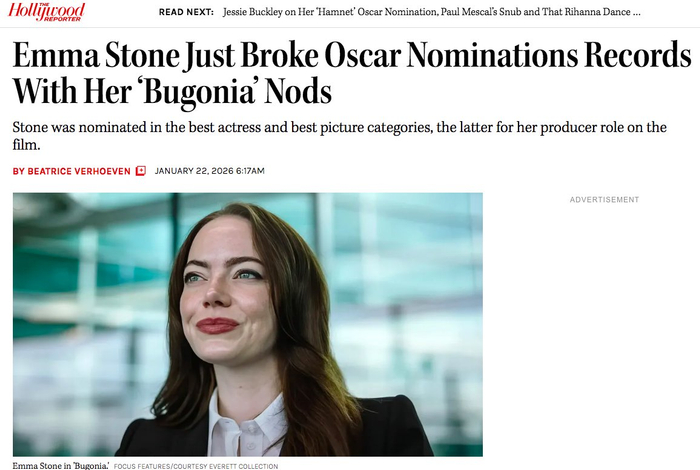The height and width of the screenshot is (470, 700).
Task: Open author Beatrice Verhoeven's byline link
Action: click(x=79, y=171)
